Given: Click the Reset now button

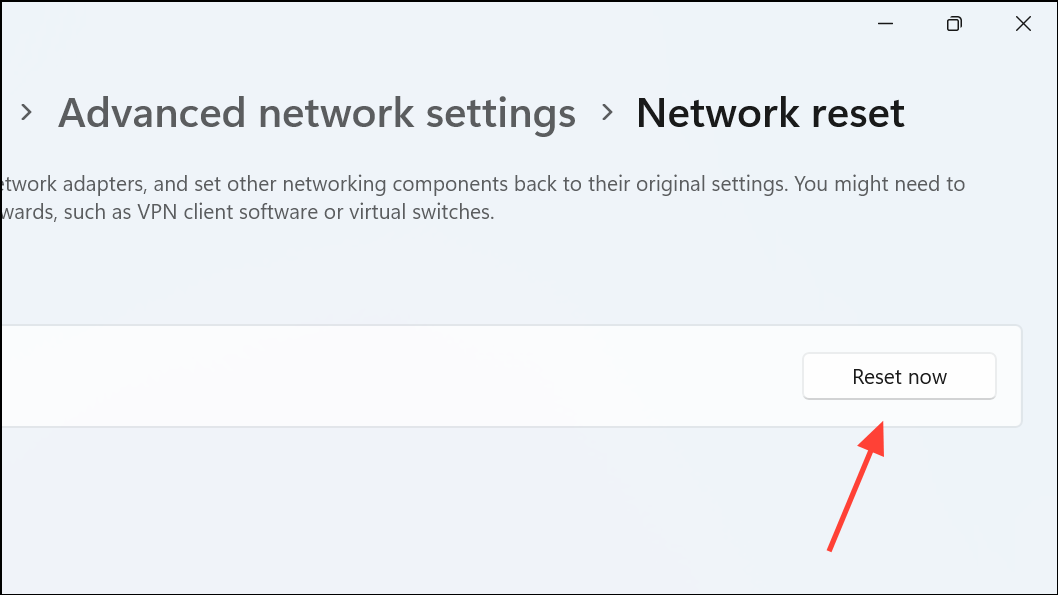Looking at the screenshot, I should coord(899,376).
